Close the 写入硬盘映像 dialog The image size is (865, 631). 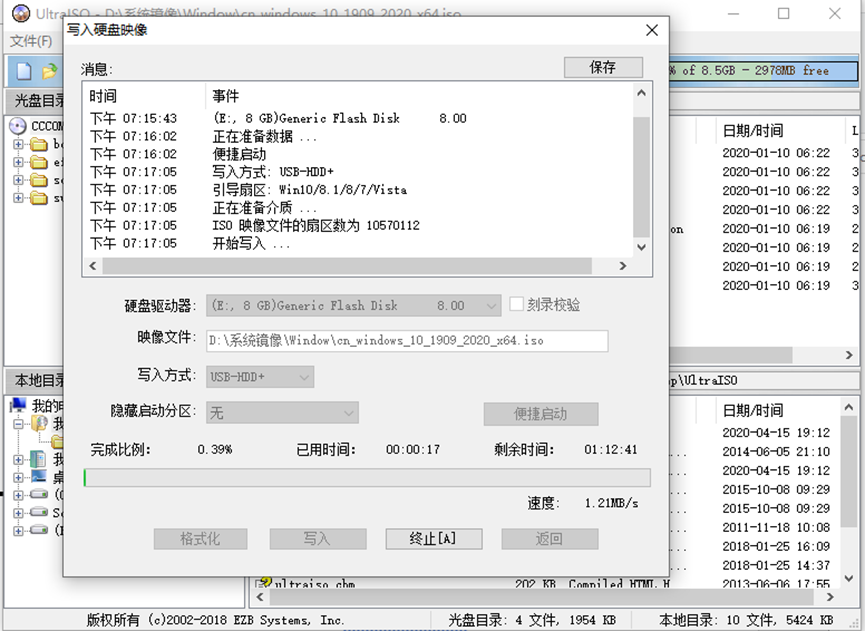pos(652,30)
